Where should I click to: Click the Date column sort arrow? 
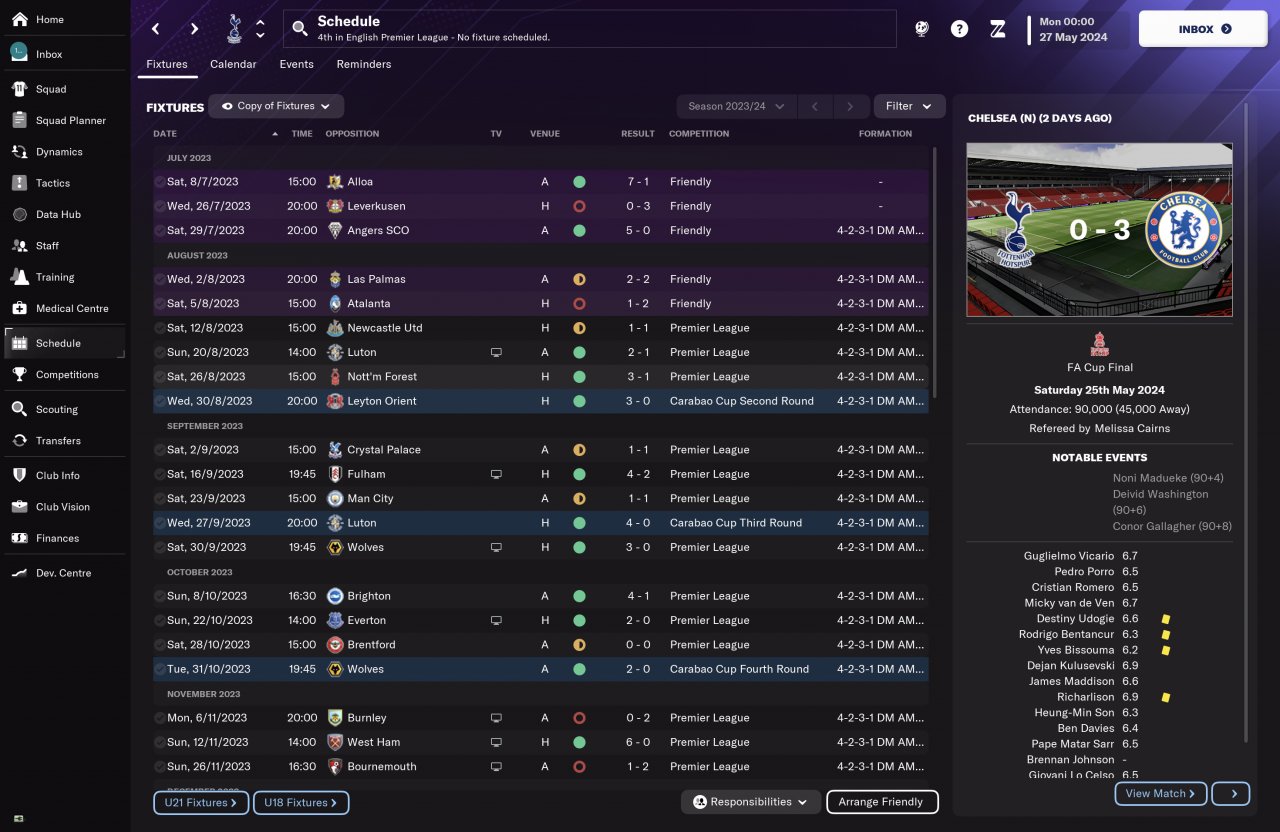(275, 134)
